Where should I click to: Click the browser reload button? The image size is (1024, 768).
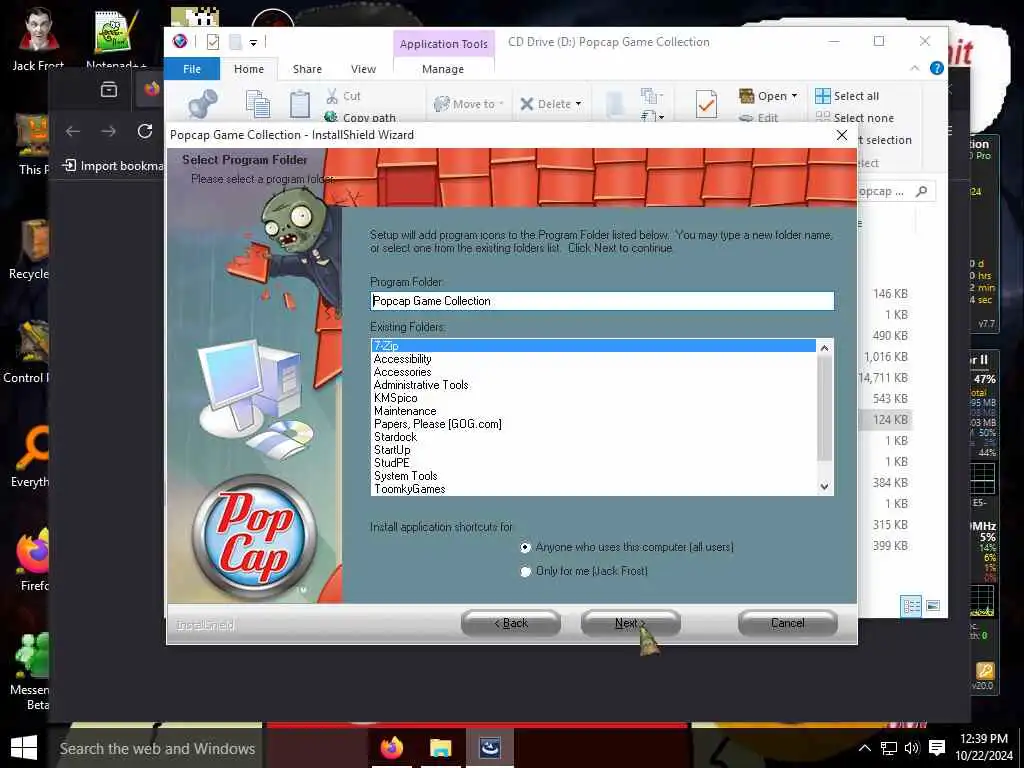point(144,131)
